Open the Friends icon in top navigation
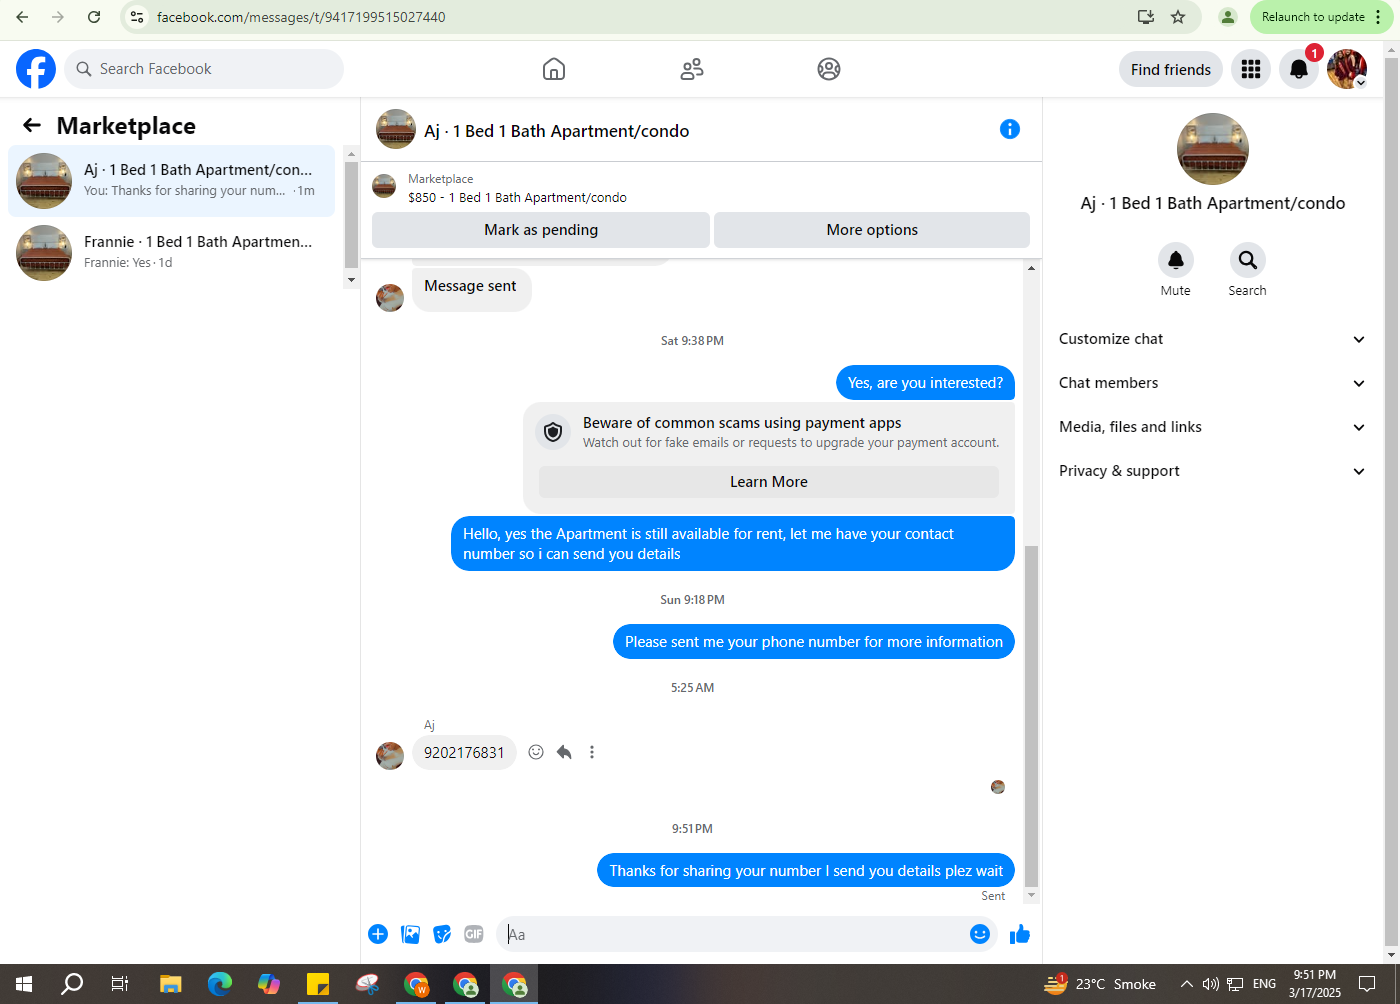 692,69
